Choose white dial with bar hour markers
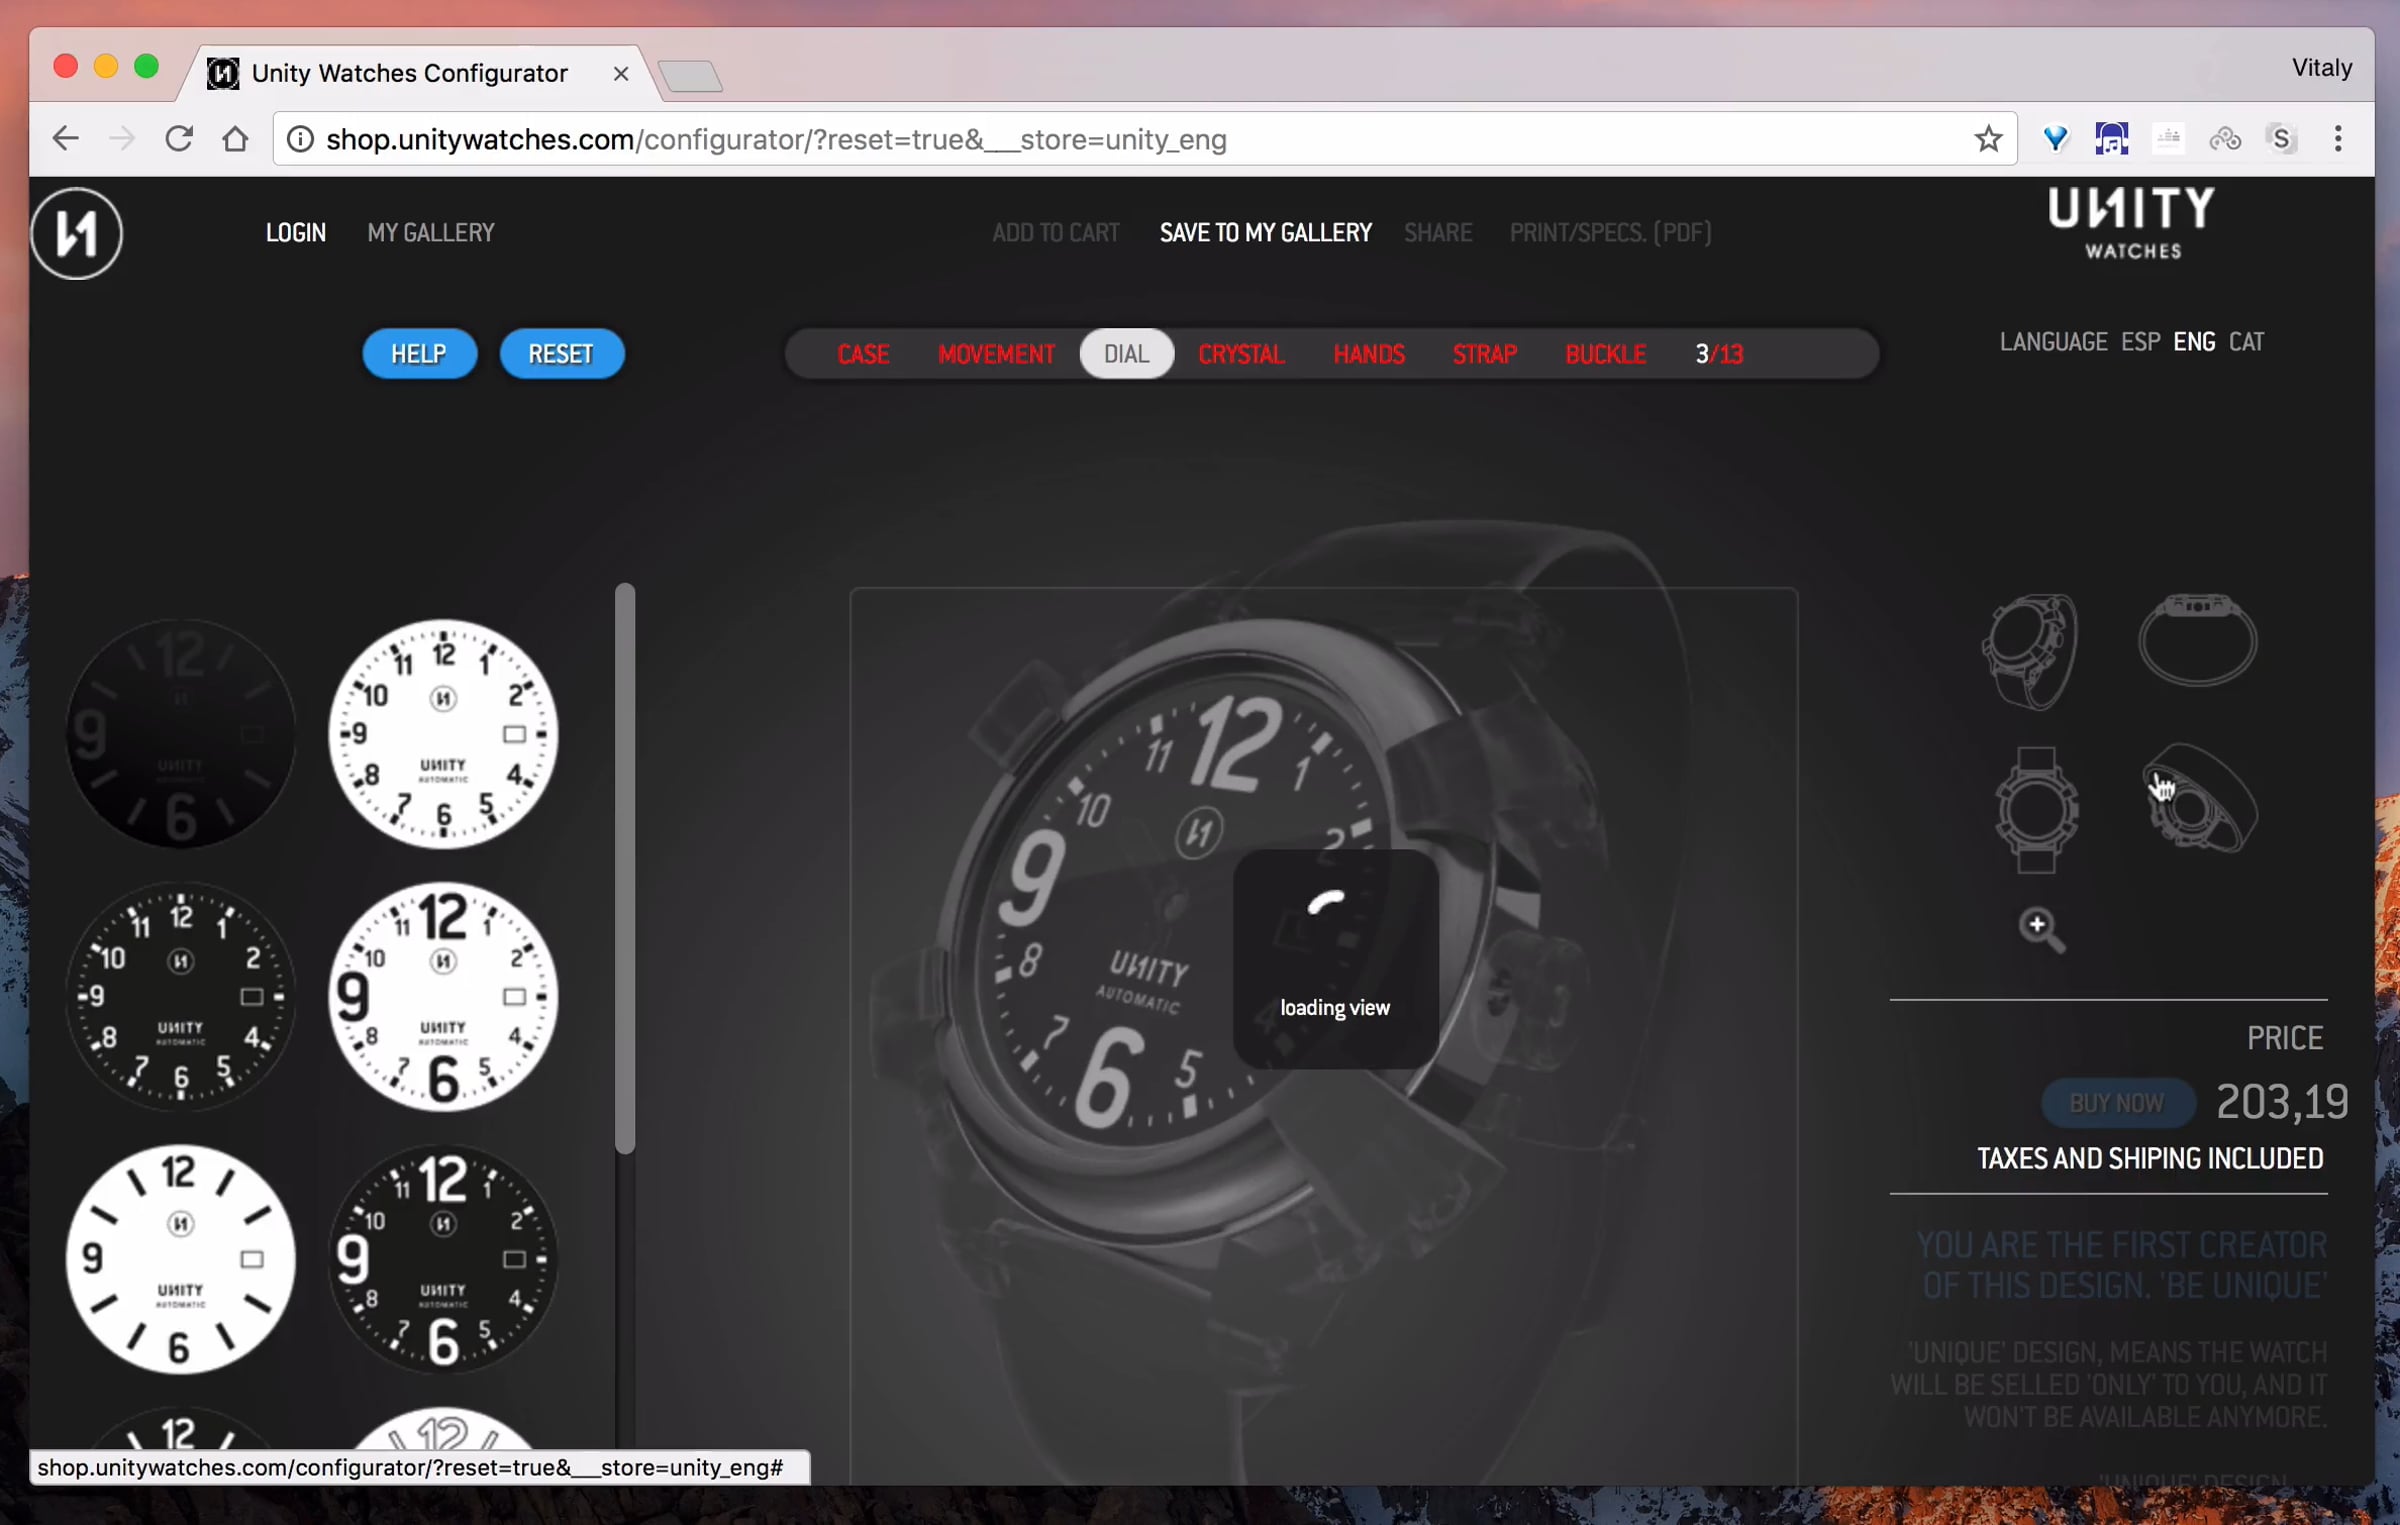The image size is (2400, 1525). pyautogui.click(x=180, y=1260)
